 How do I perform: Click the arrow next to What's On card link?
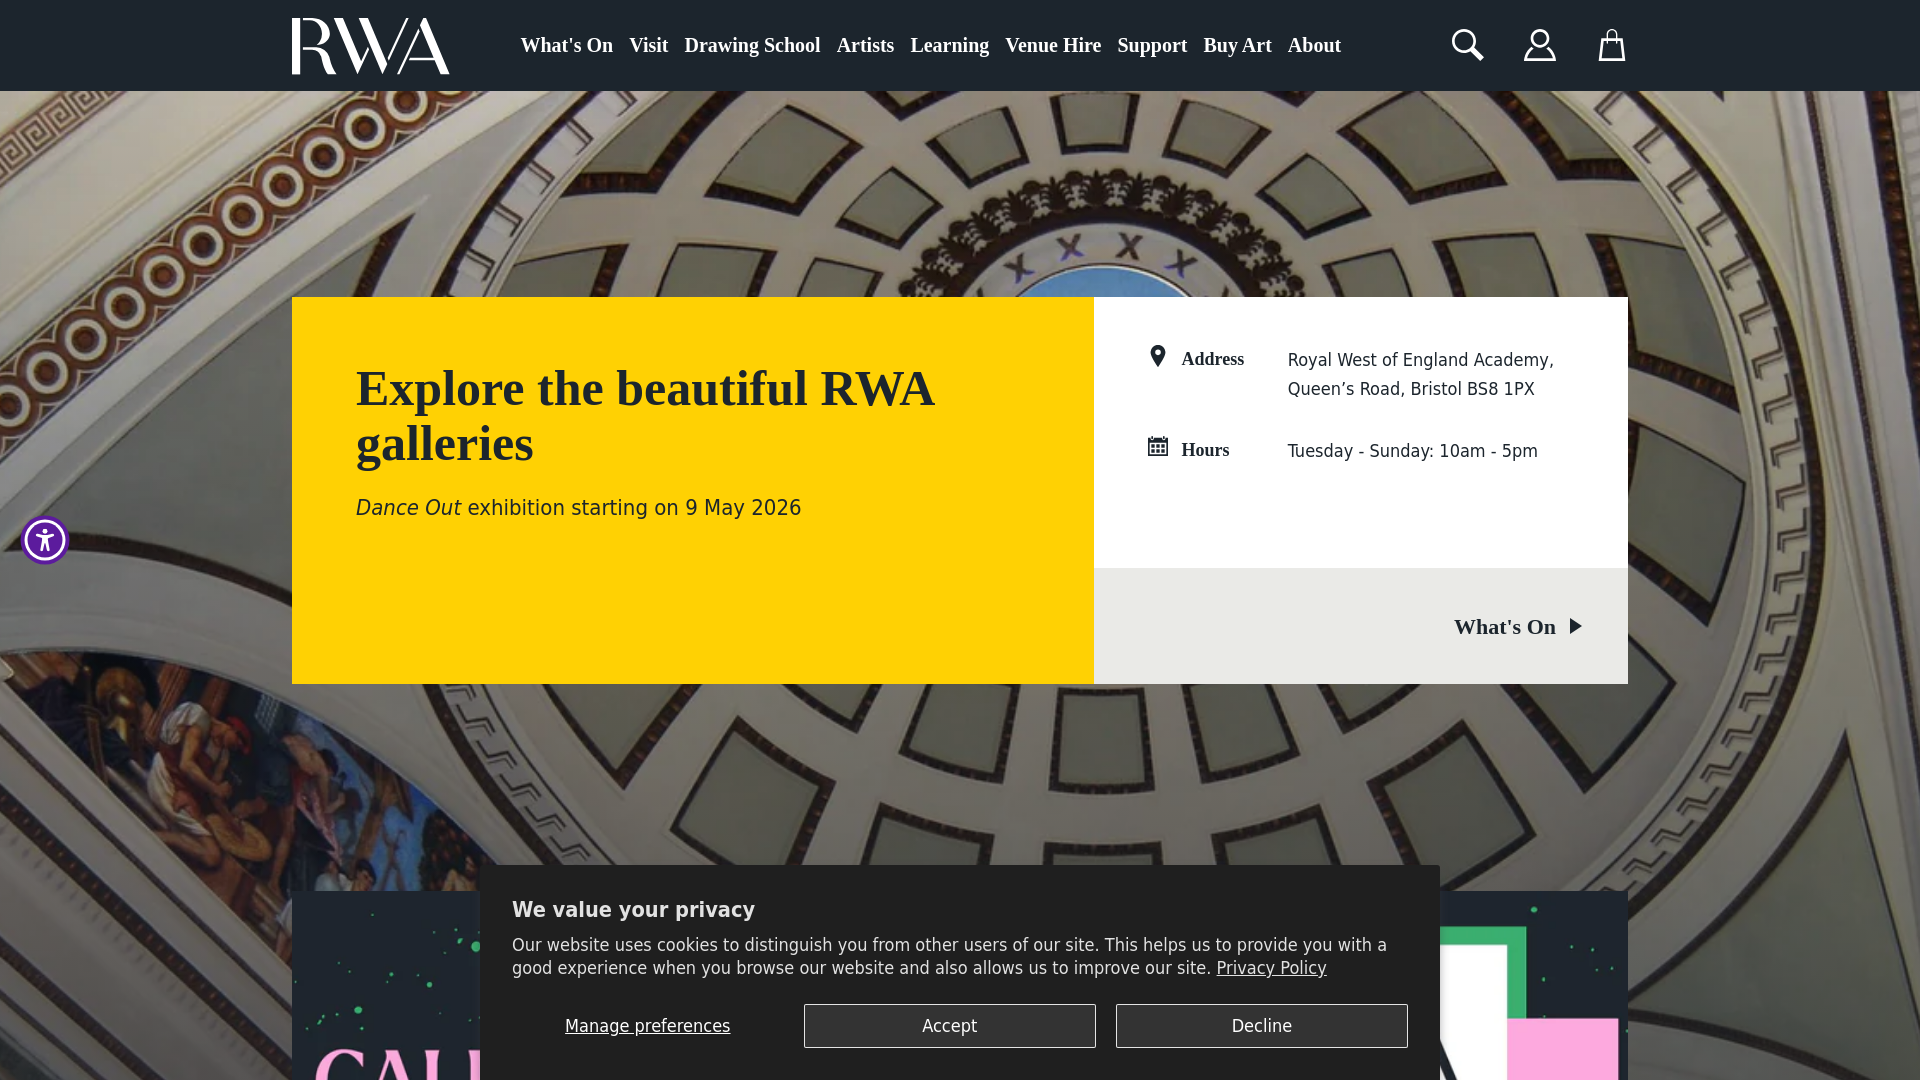click(x=1575, y=626)
